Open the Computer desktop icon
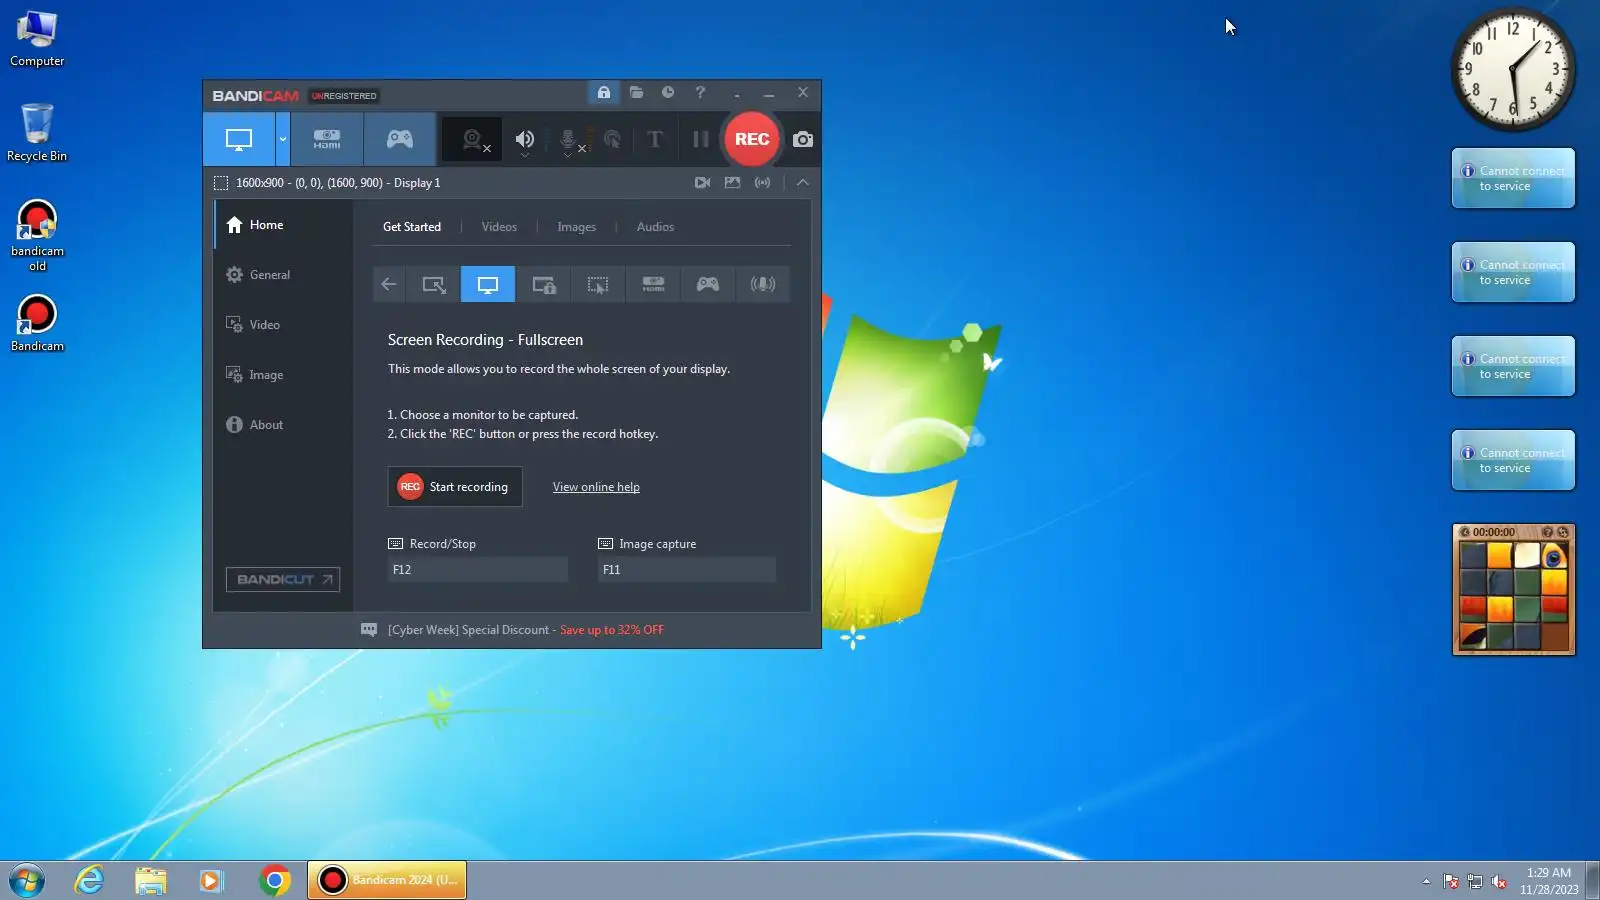Screen dimensions: 1600x900 (x=37, y=38)
